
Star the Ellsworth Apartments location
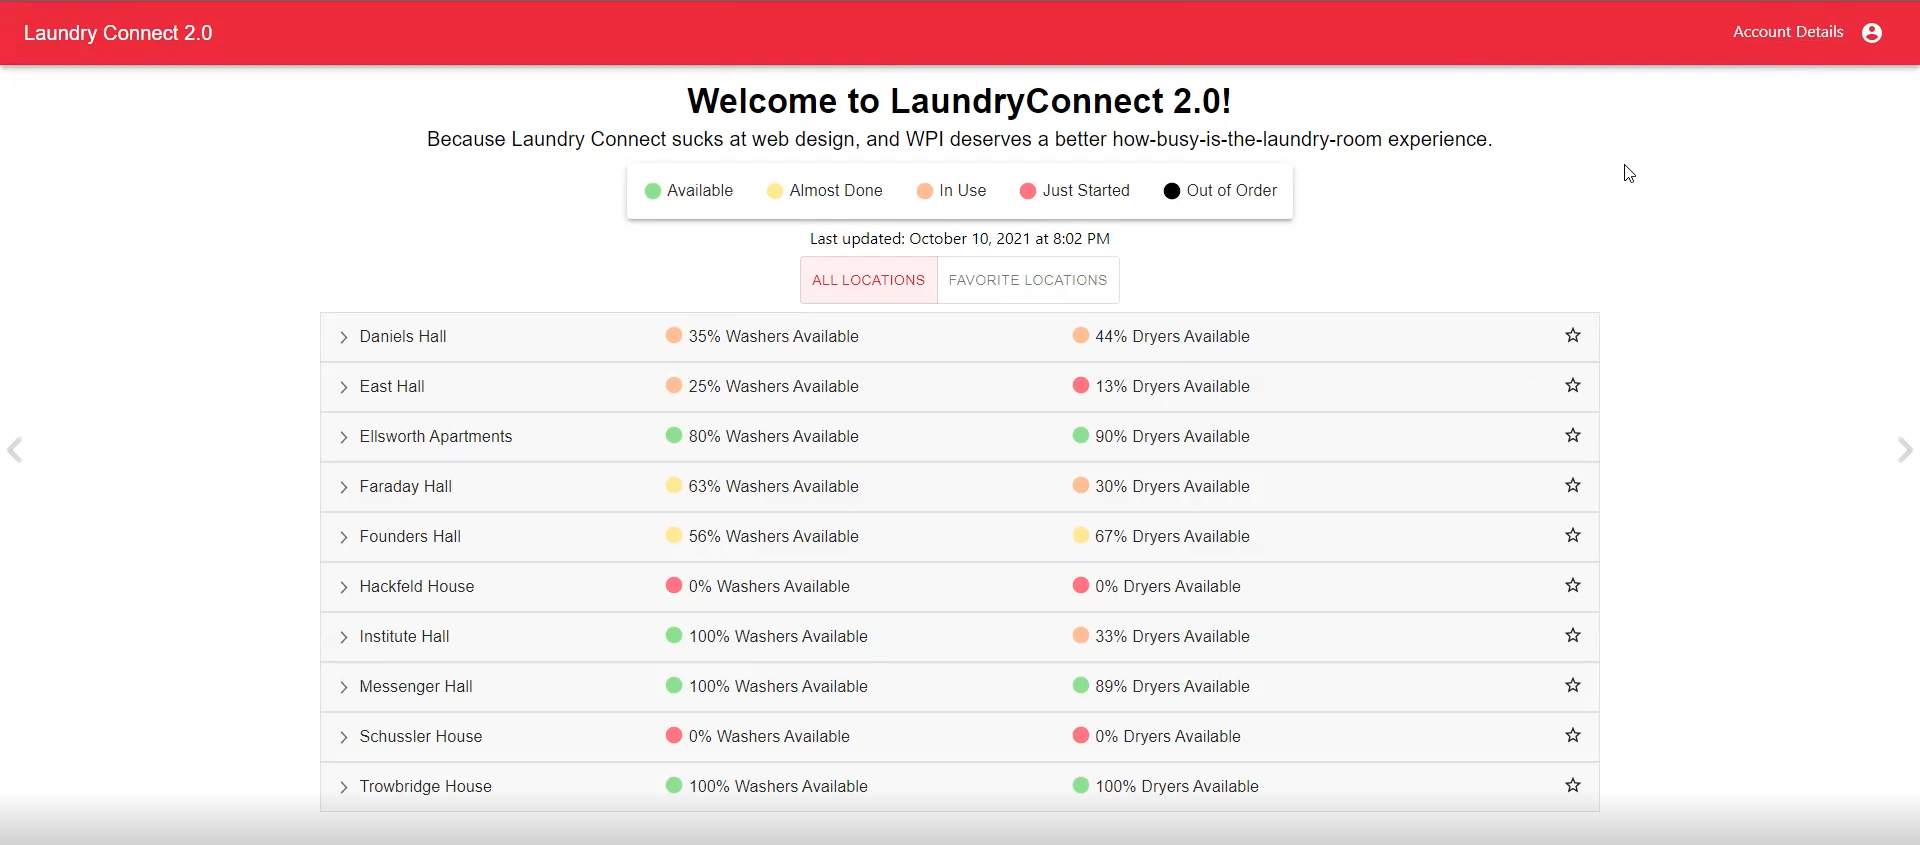click(x=1573, y=435)
